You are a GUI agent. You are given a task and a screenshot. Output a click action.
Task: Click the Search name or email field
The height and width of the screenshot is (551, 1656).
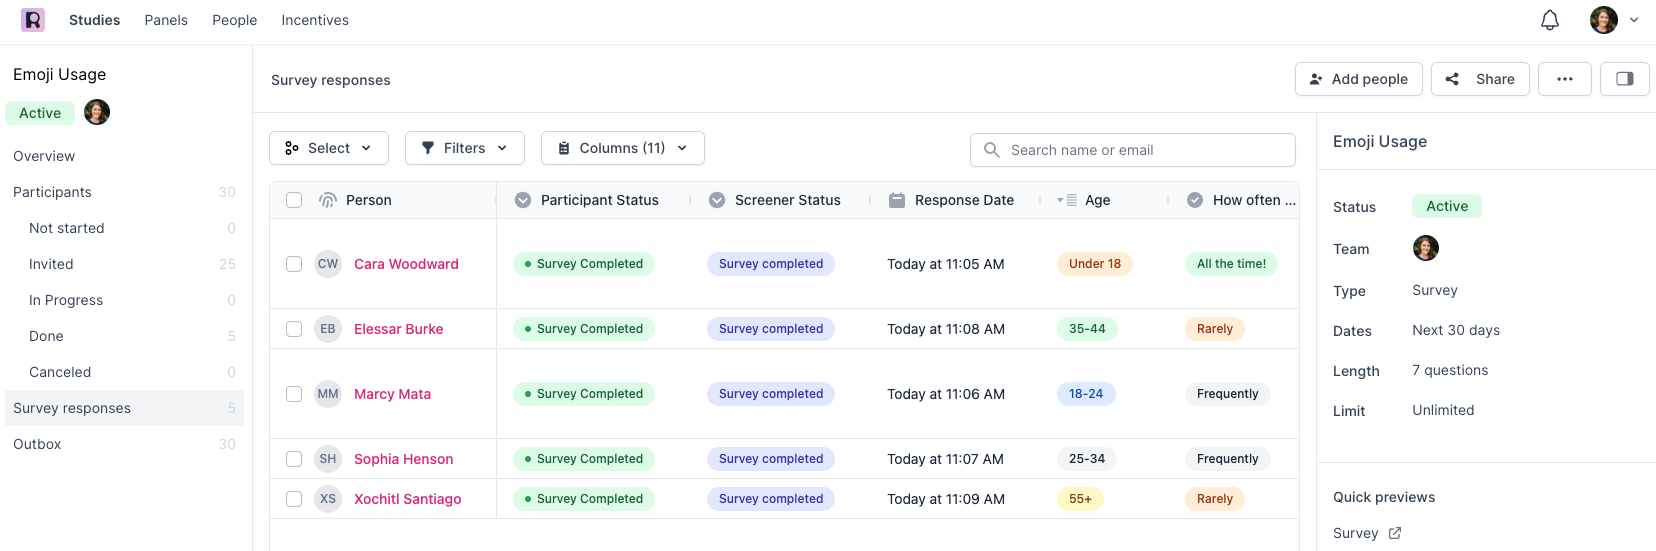[1140, 150]
